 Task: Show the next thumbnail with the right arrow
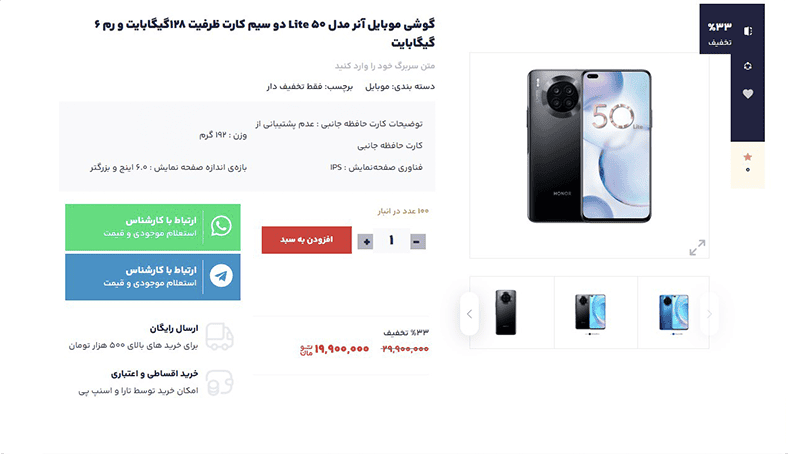click(709, 314)
